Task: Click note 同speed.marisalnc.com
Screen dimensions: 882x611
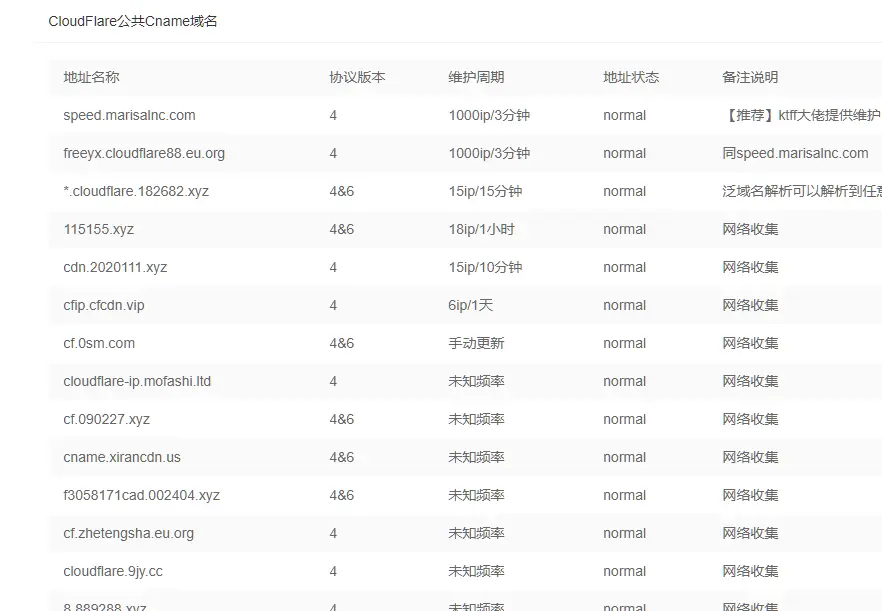Action: click(795, 154)
